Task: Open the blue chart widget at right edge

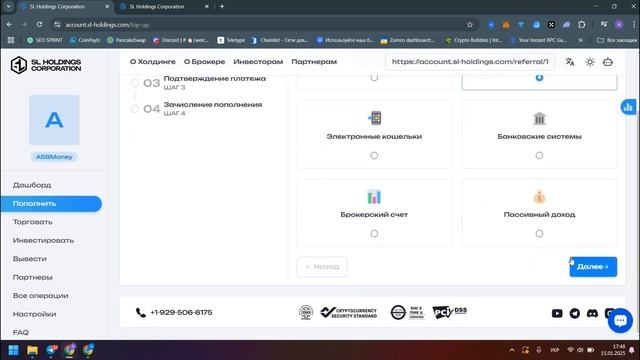Action: point(628,107)
